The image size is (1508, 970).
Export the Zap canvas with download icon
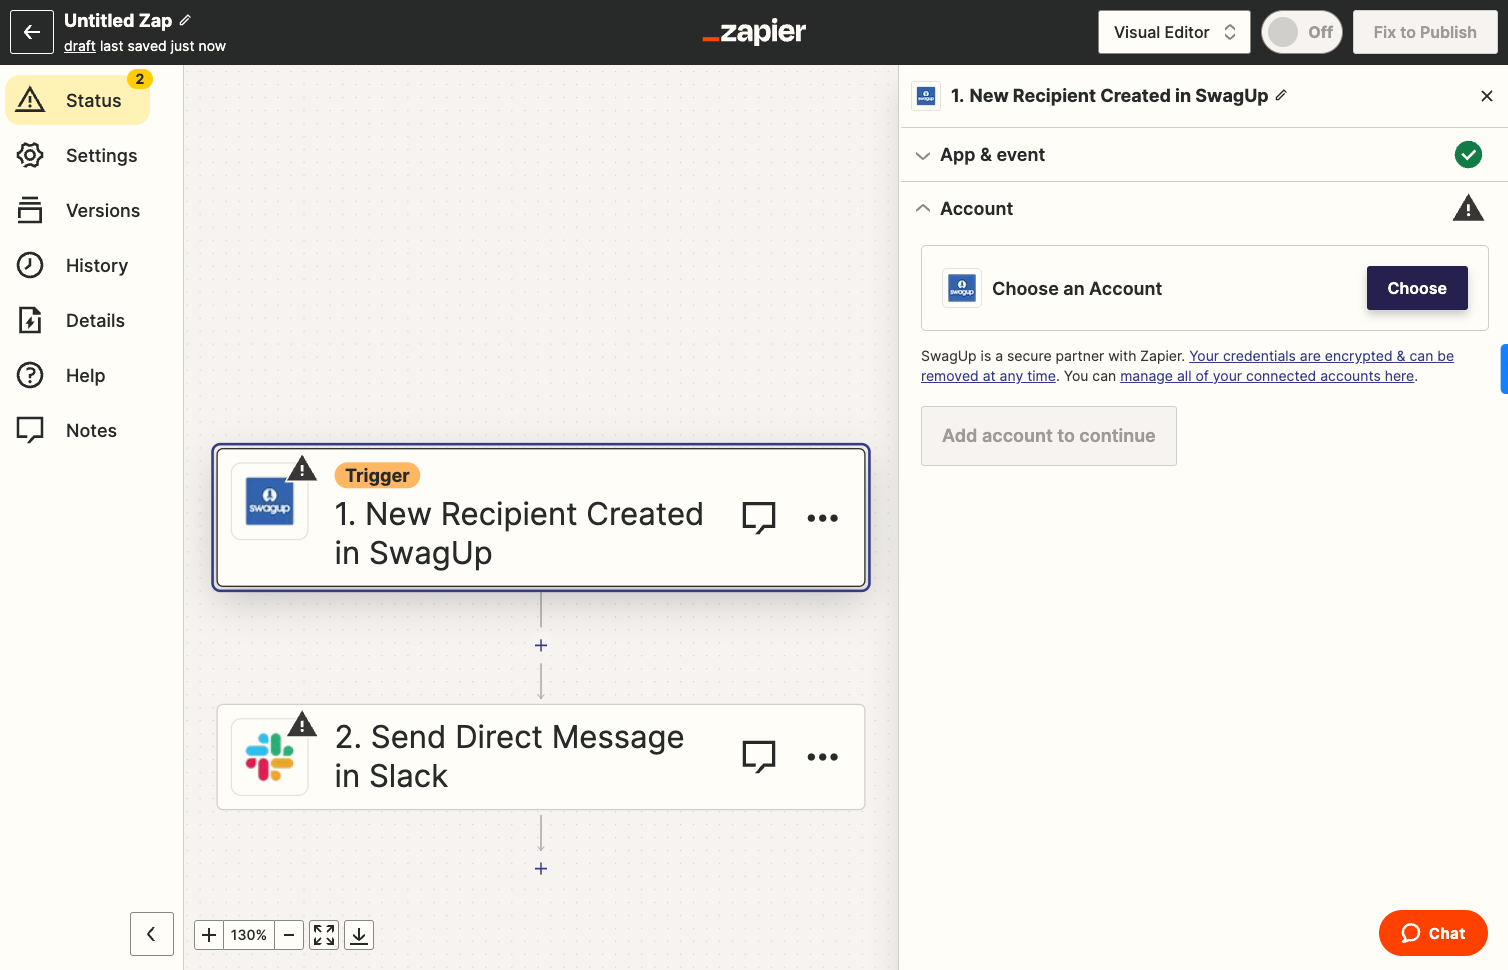pos(359,935)
